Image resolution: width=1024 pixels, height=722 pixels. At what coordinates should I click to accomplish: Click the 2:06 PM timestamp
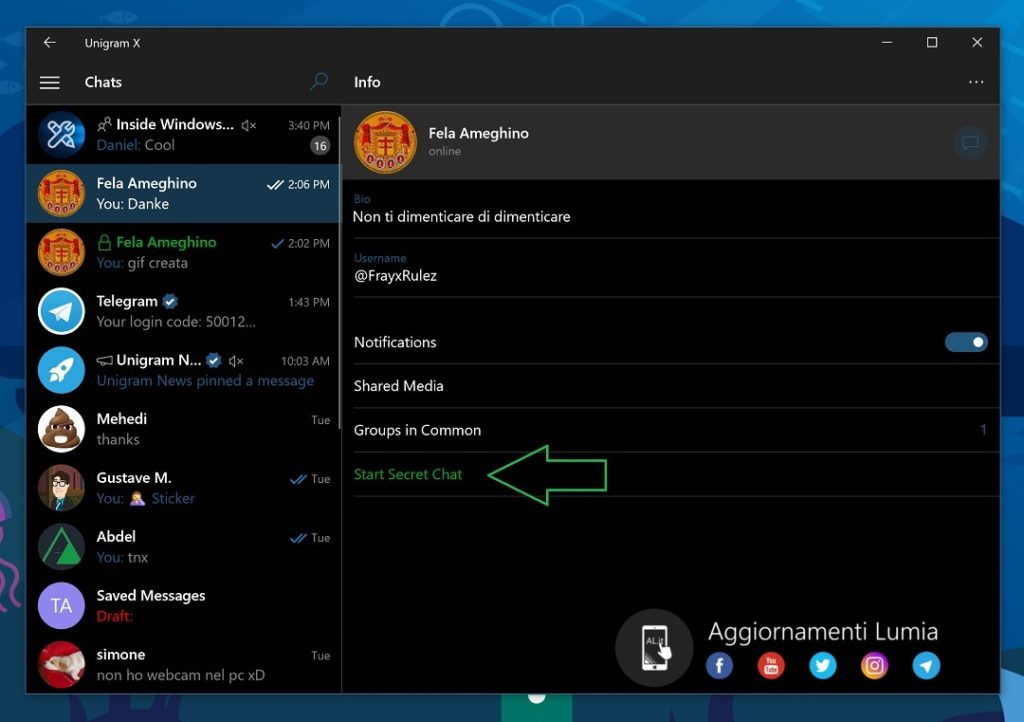pos(309,184)
